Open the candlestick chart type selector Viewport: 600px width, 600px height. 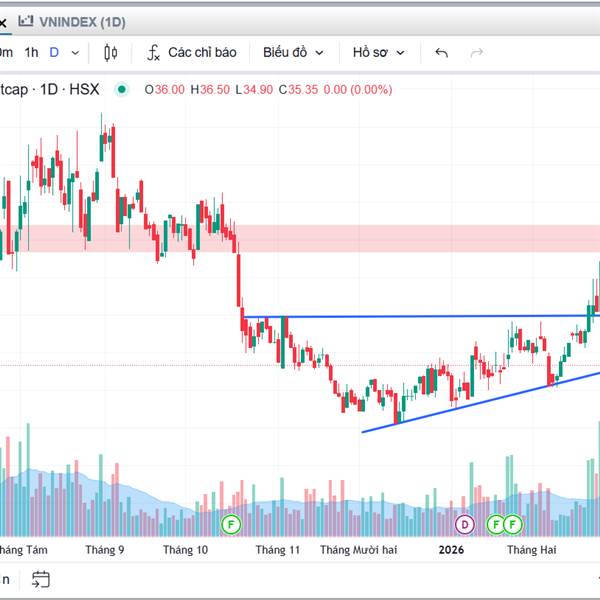pyautogui.click(x=111, y=52)
